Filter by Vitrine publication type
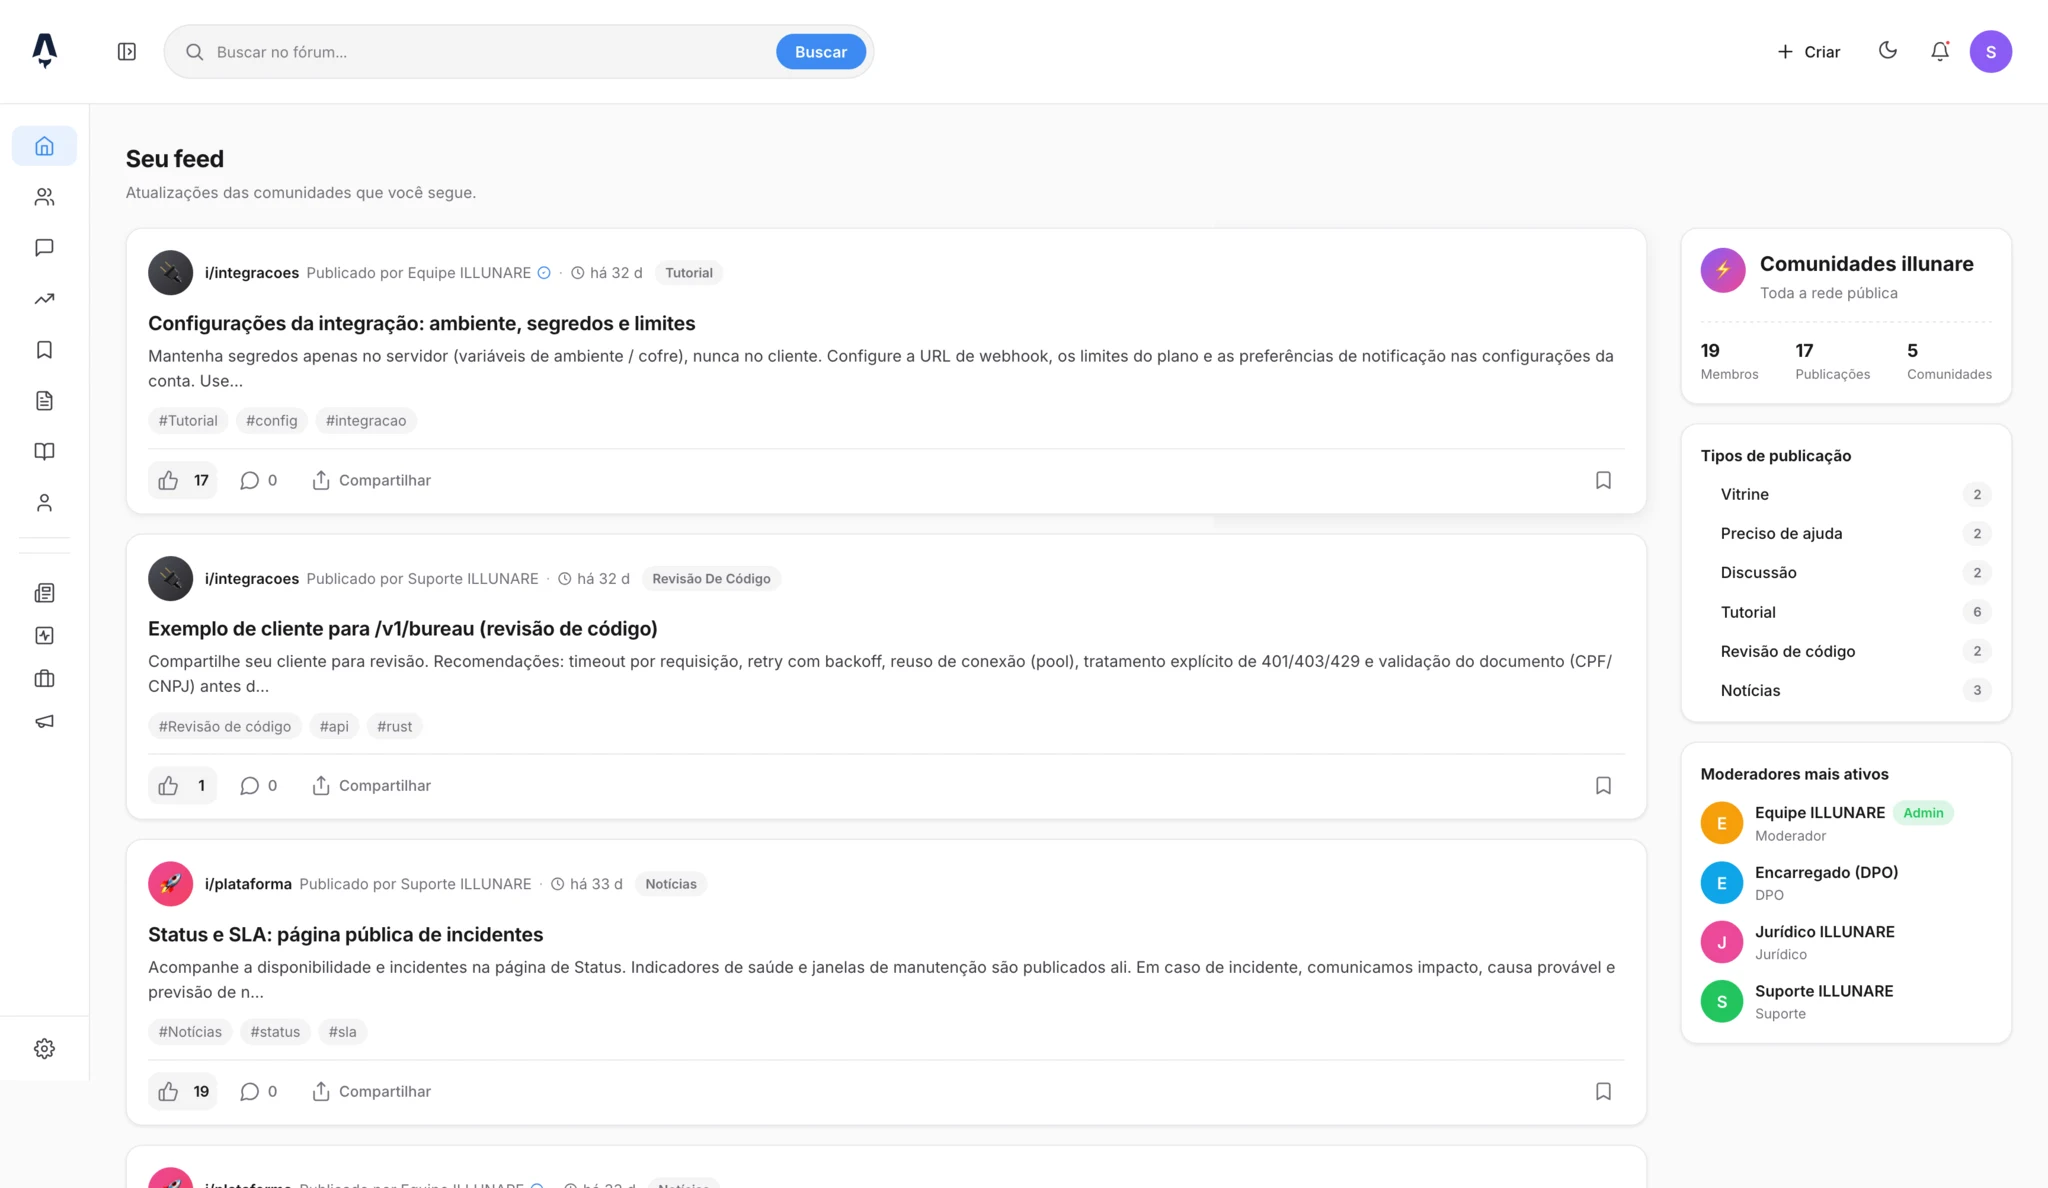 (1846, 495)
